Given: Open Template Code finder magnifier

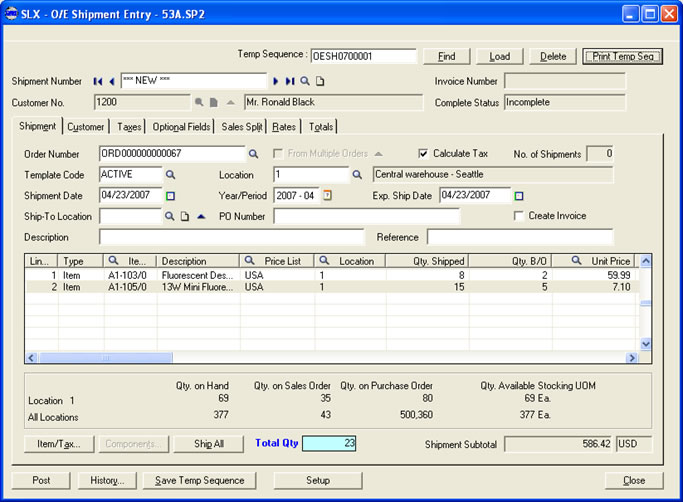Looking at the screenshot, I should point(170,175).
